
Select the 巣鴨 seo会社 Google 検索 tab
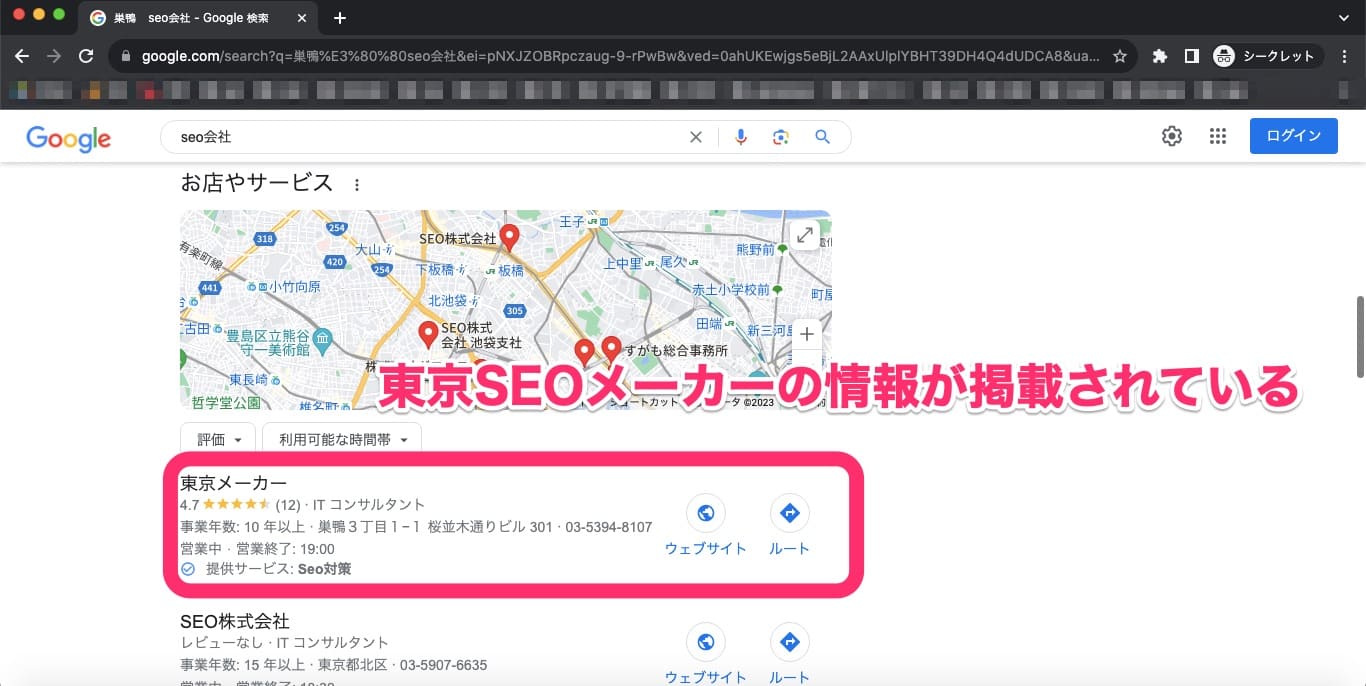tap(200, 18)
